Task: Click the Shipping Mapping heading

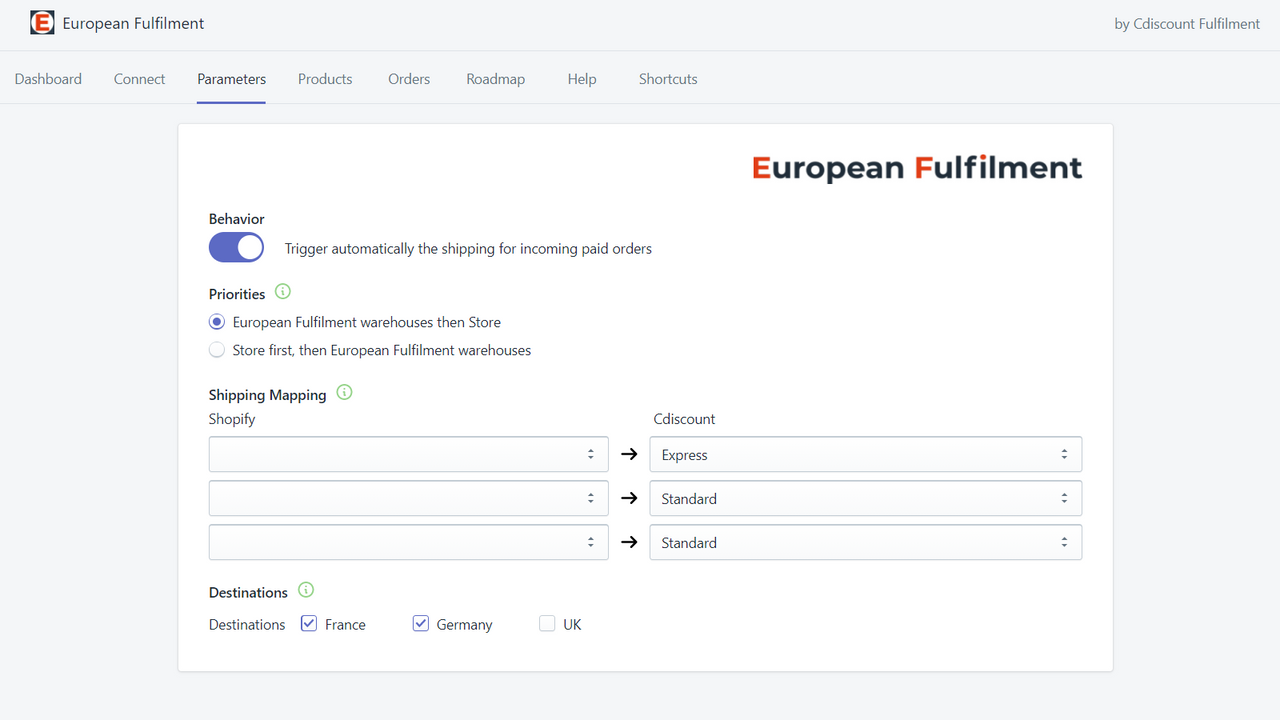Action: (x=267, y=395)
